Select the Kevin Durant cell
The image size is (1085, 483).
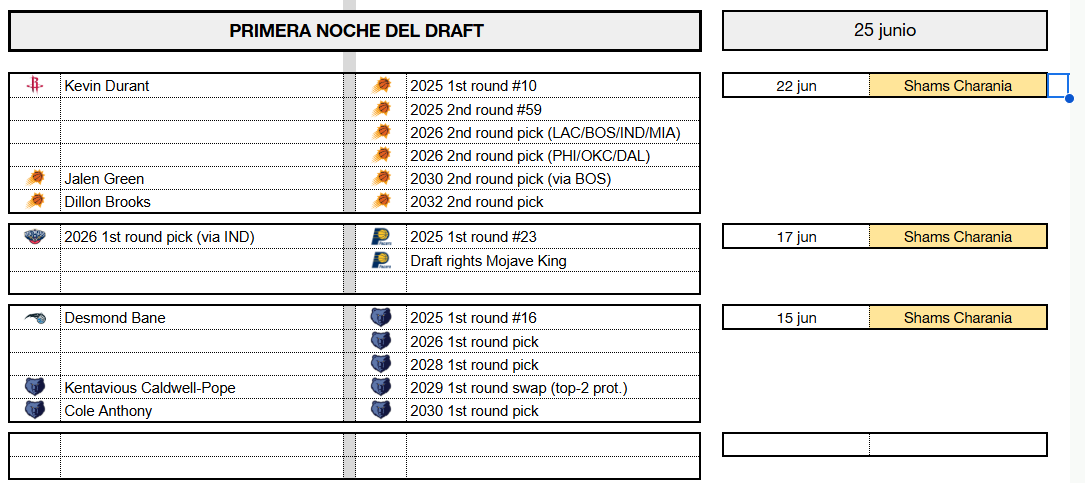point(201,86)
